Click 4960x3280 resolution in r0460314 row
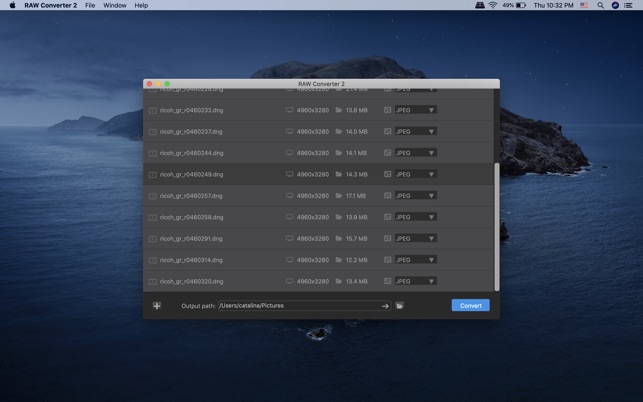The width and height of the screenshot is (643, 402). coord(313,260)
